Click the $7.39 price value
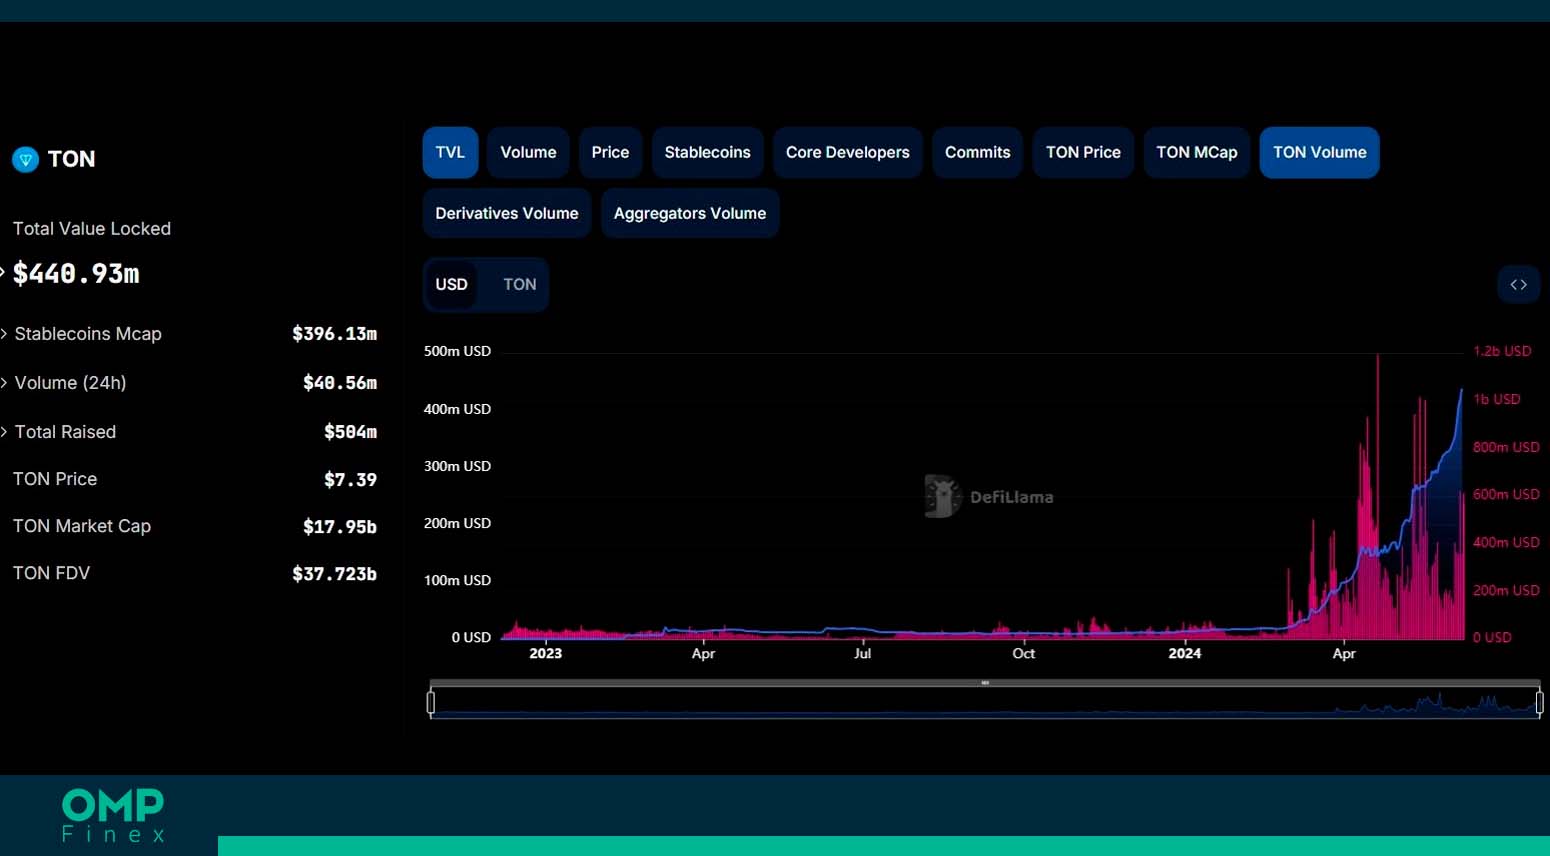This screenshot has width=1550, height=856. pyautogui.click(x=350, y=480)
